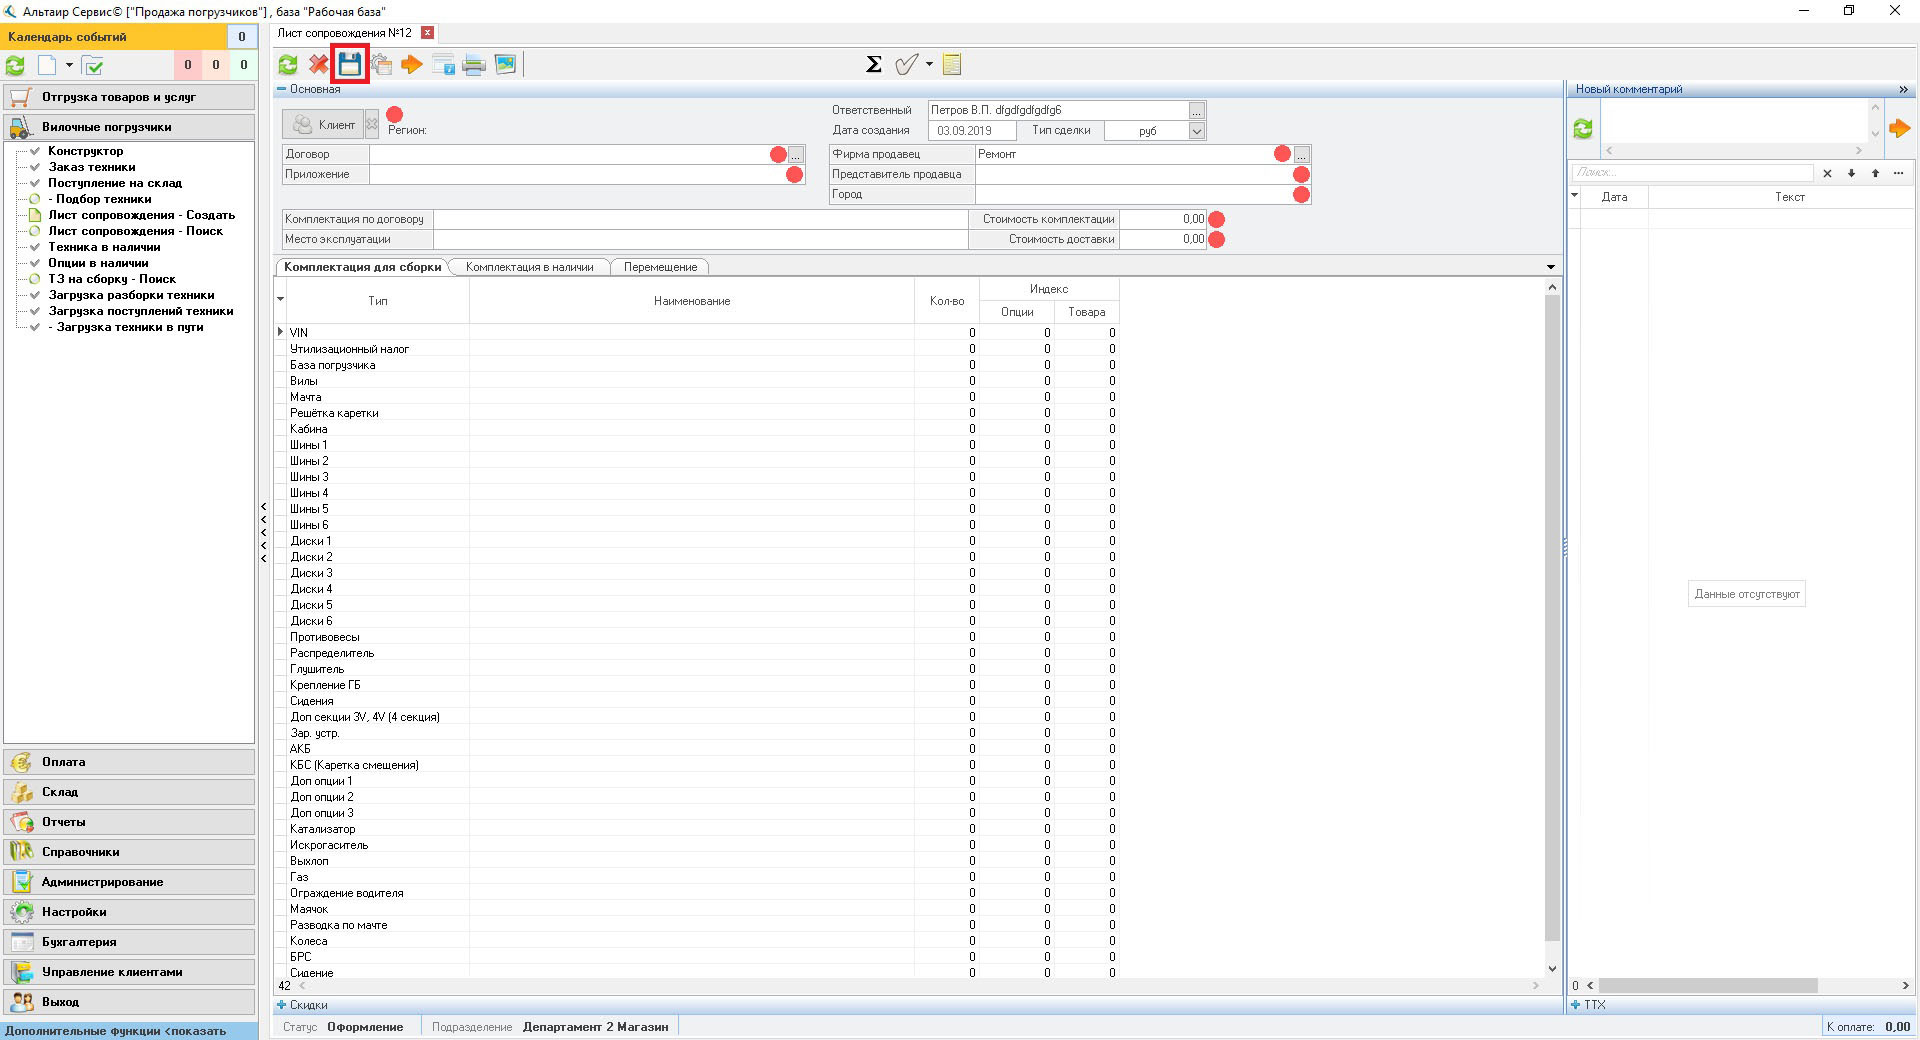This screenshot has height=1040, width=1920.
Task: Clear the selected client with the small X
Action: click(x=372, y=125)
